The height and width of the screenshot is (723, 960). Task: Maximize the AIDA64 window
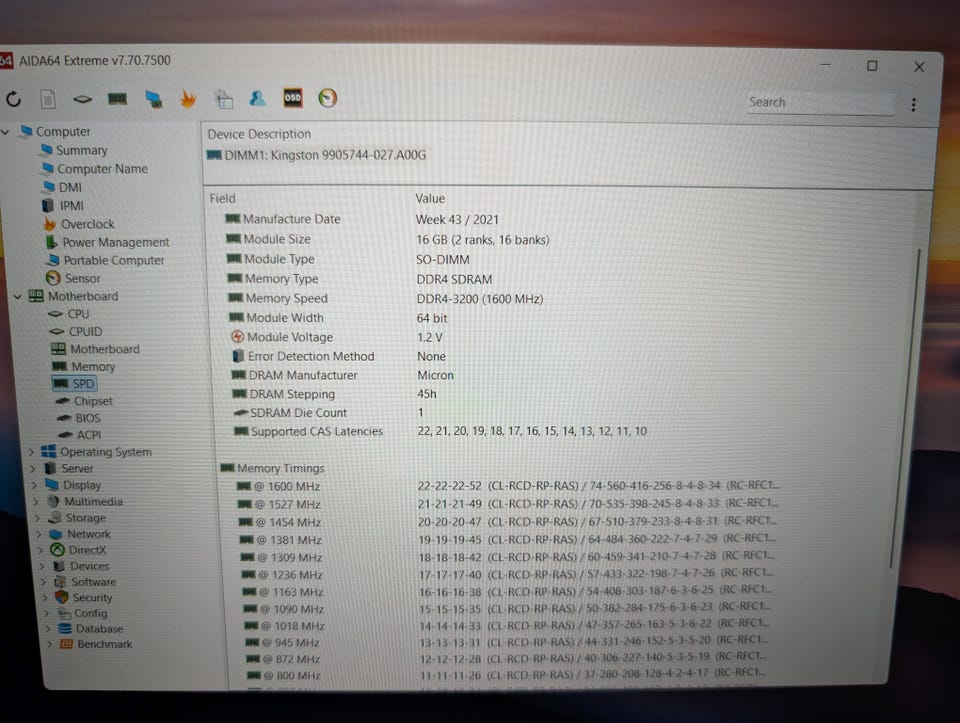(x=872, y=66)
